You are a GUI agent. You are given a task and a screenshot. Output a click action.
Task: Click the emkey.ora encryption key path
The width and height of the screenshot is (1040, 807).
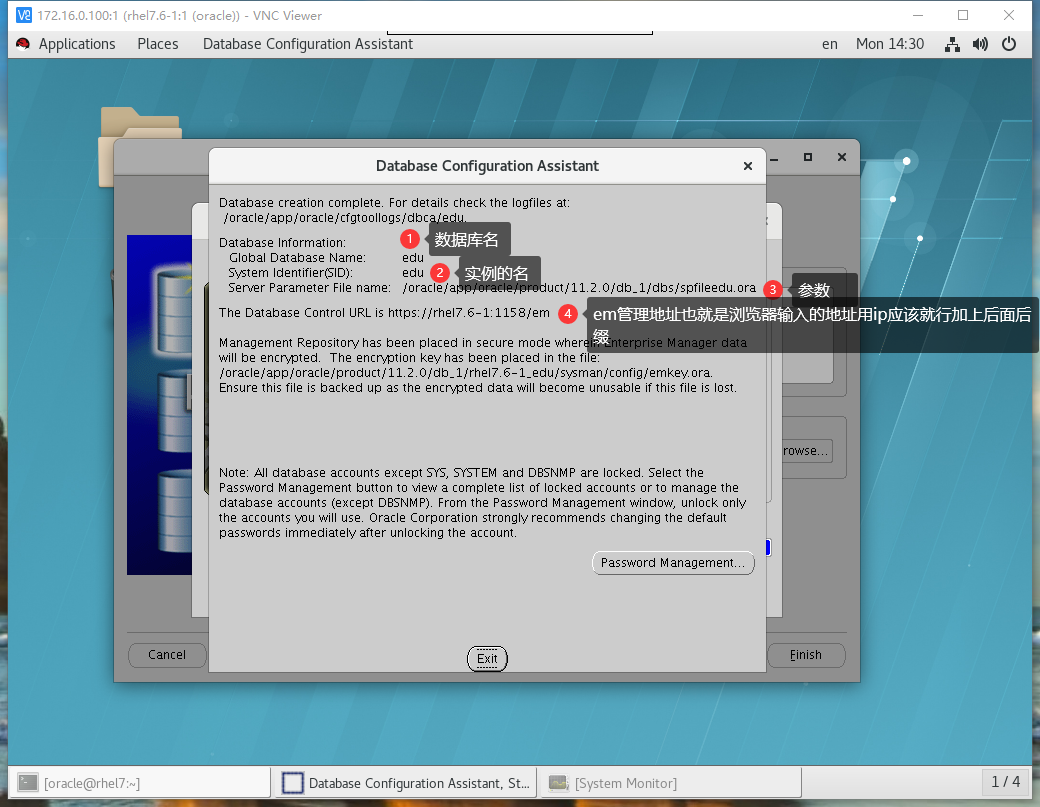point(466,373)
